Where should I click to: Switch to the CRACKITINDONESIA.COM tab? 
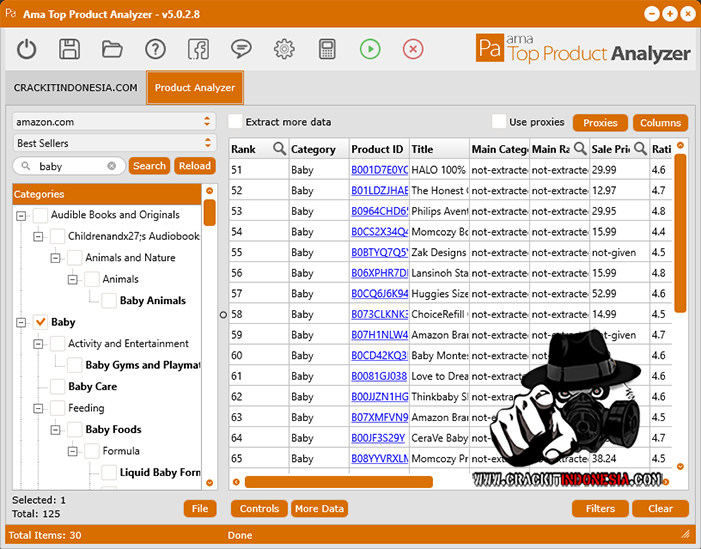click(x=75, y=88)
